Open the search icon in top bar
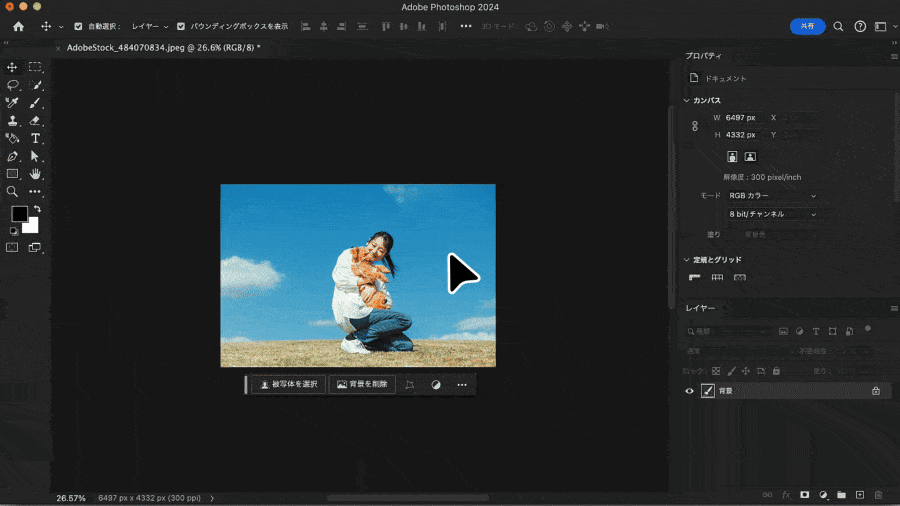The image size is (900, 506). (838, 26)
